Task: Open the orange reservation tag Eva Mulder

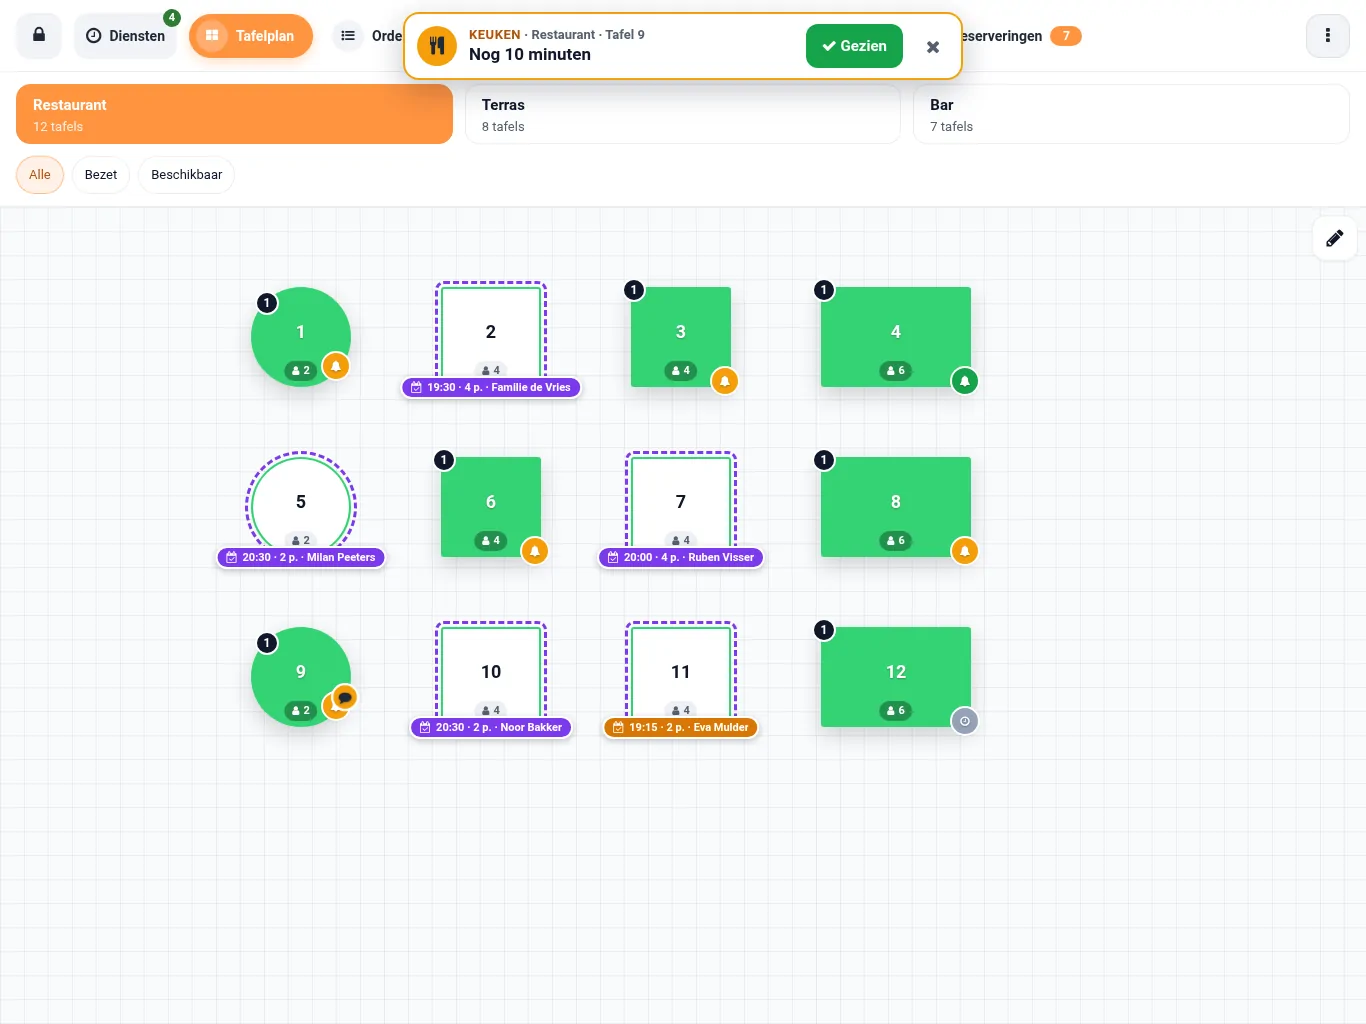Action: click(681, 727)
